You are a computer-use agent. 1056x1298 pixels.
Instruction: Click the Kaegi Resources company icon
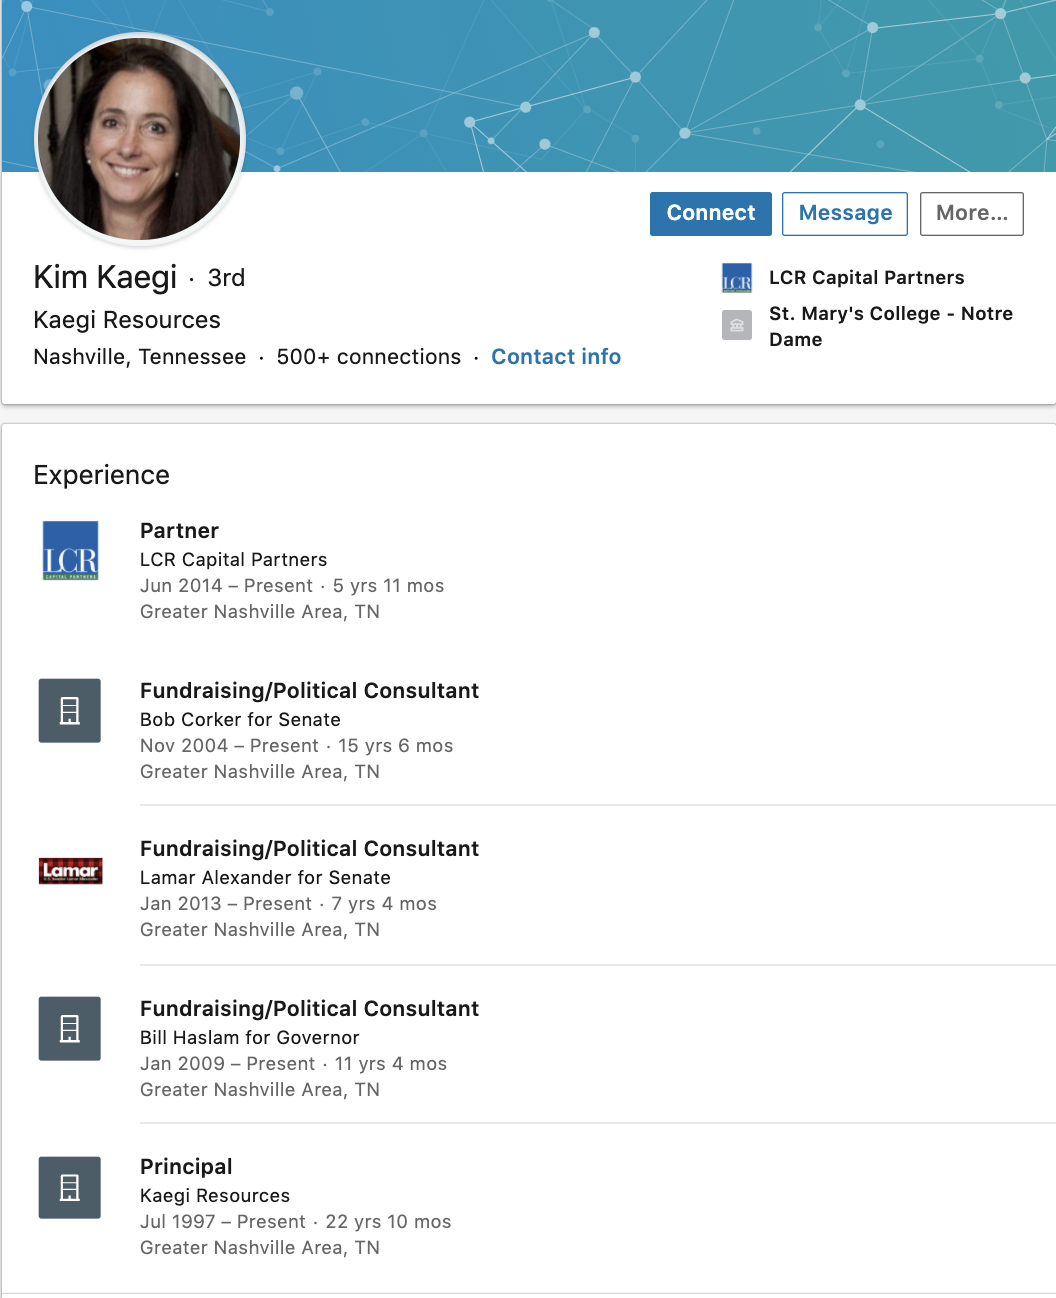point(70,1188)
